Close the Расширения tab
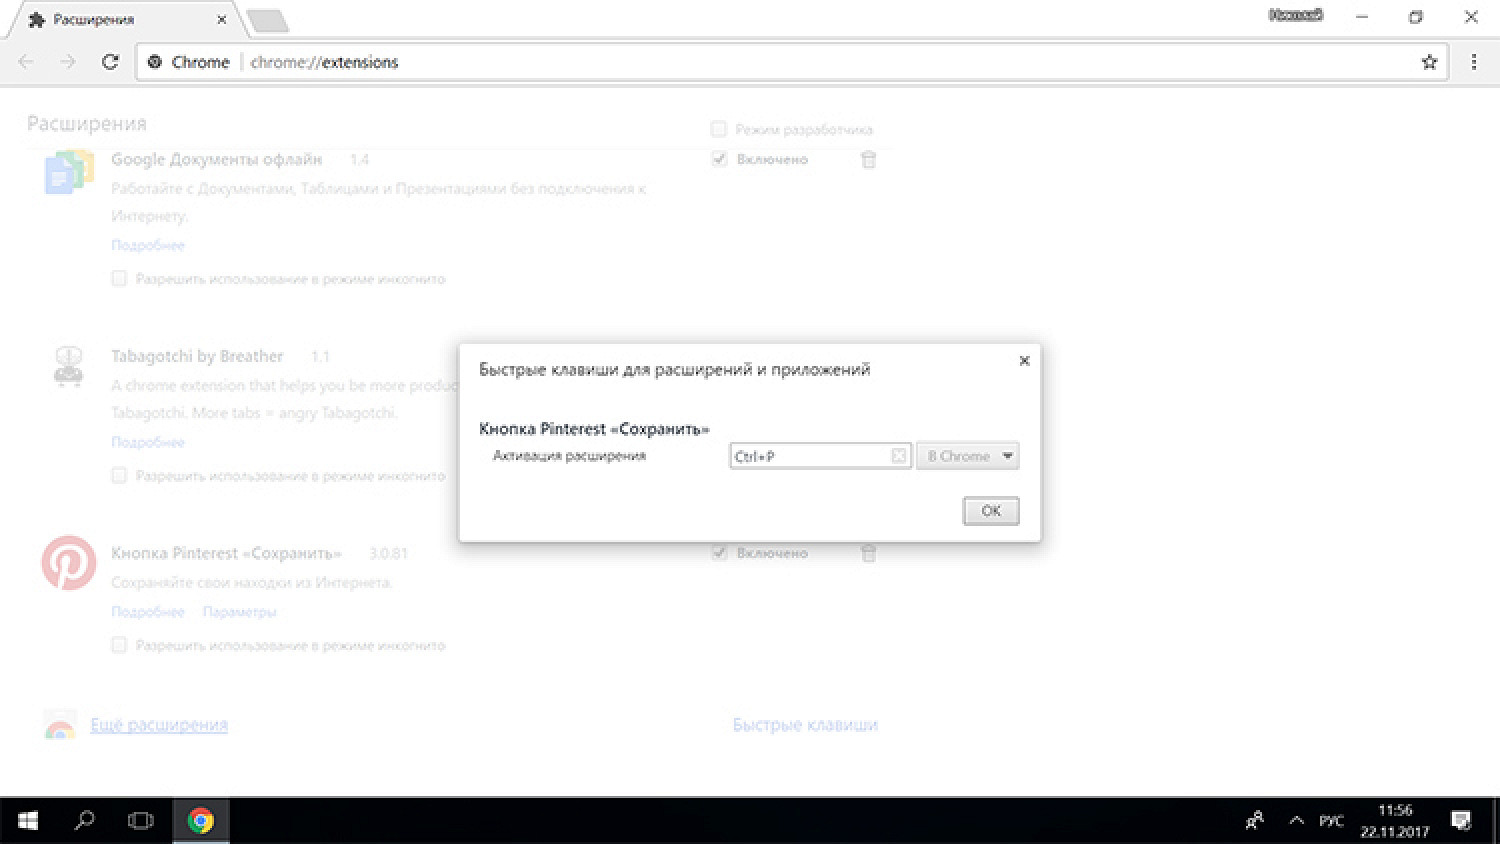This screenshot has width=1500, height=844. click(221, 20)
